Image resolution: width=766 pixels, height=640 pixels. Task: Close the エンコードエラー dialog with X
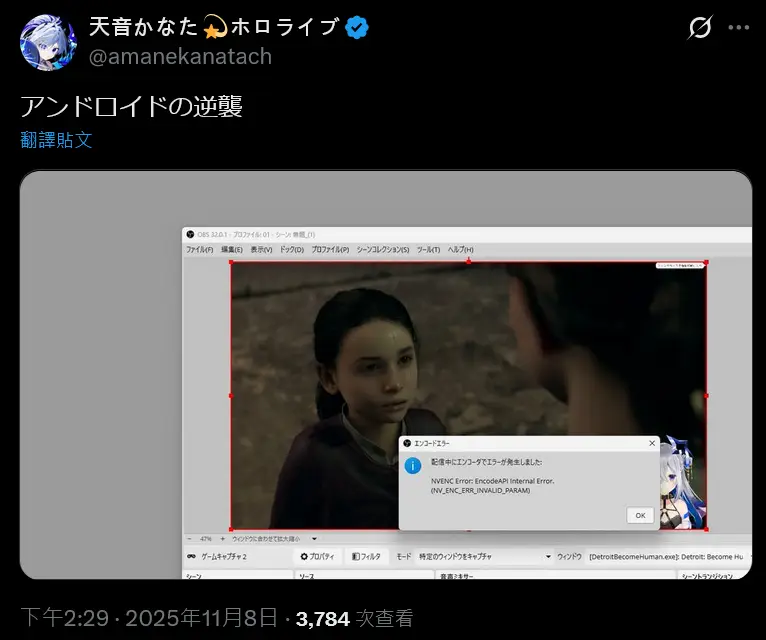coord(652,442)
